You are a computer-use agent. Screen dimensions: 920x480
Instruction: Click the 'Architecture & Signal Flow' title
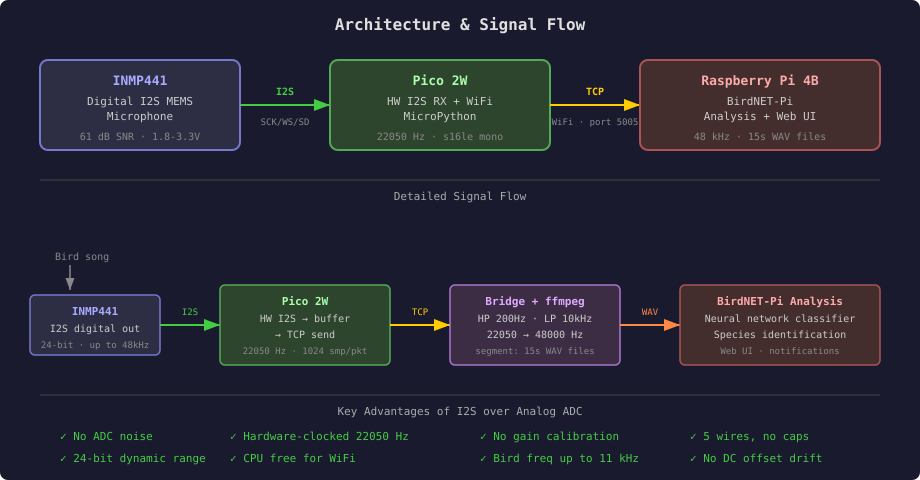click(459, 25)
